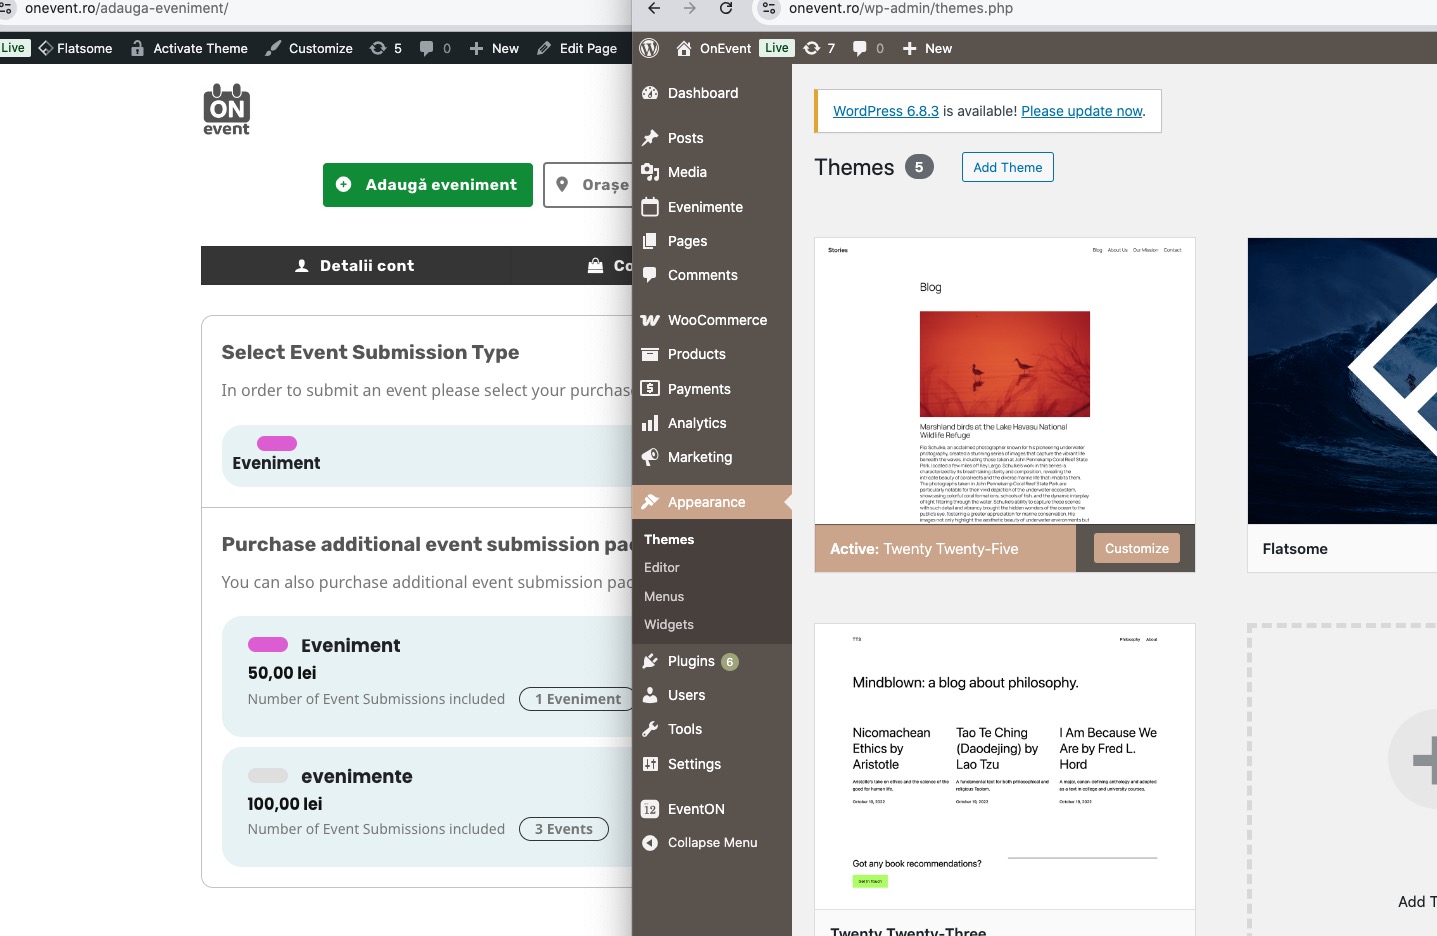Open WooCommerce menu in sidebar
The width and height of the screenshot is (1437, 936).
(716, 320)
